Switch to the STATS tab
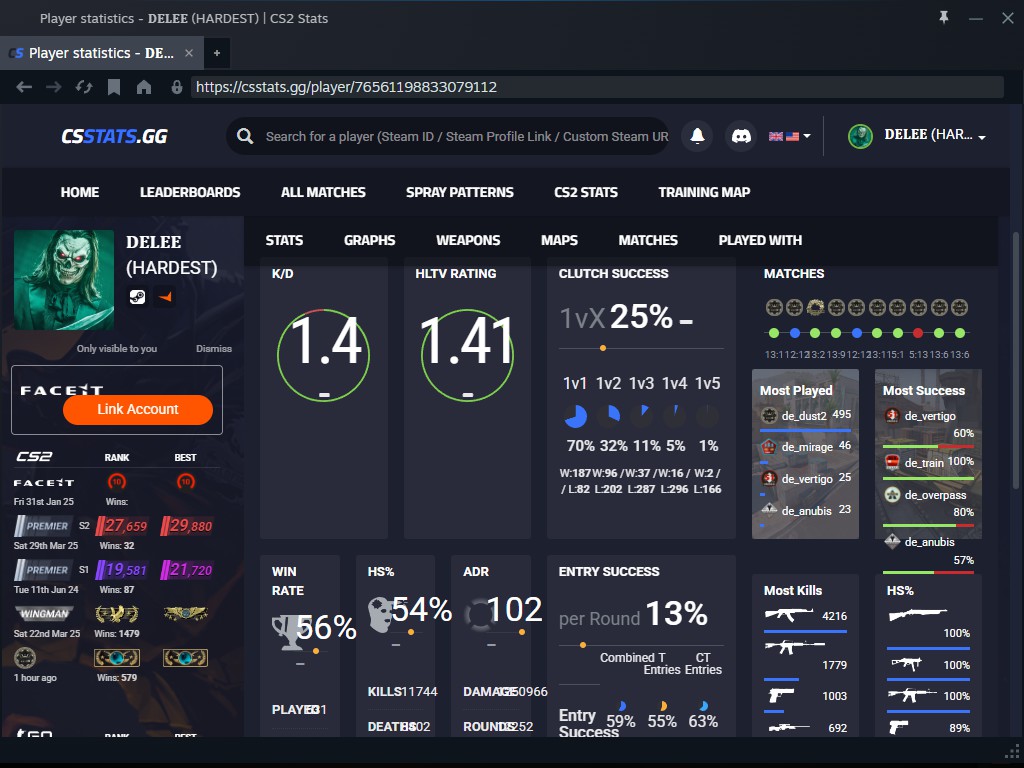 point(284,240)
